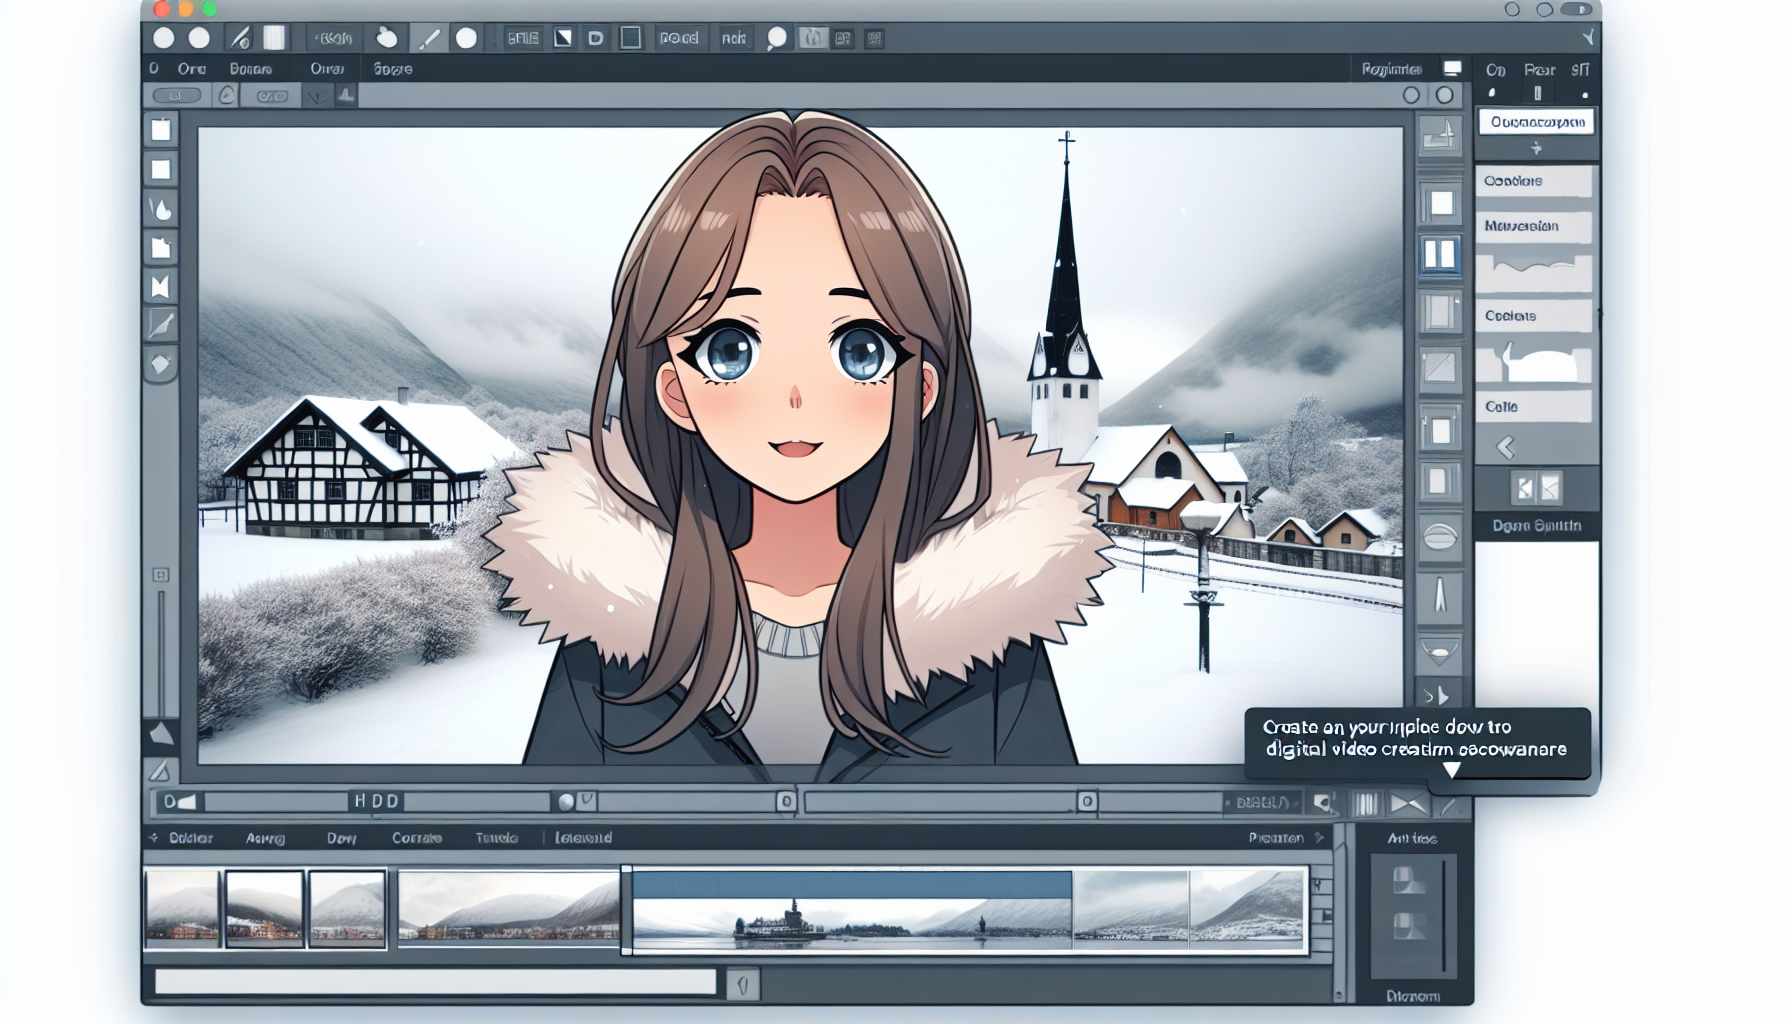
Task: Click the paint bucket icon in toolbar
Action: [x=386, y=39]
